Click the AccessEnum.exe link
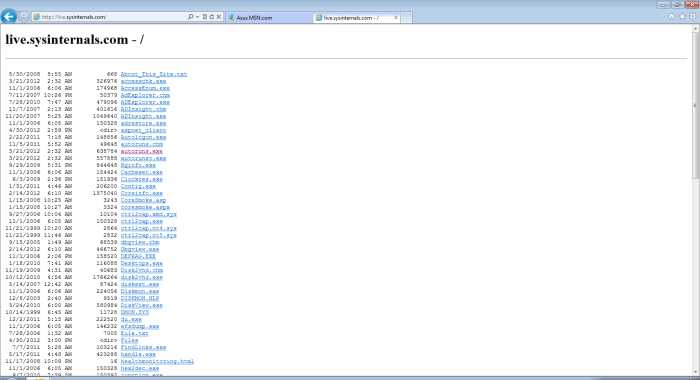Screen dimensions: 700x380 coord(145,88)
